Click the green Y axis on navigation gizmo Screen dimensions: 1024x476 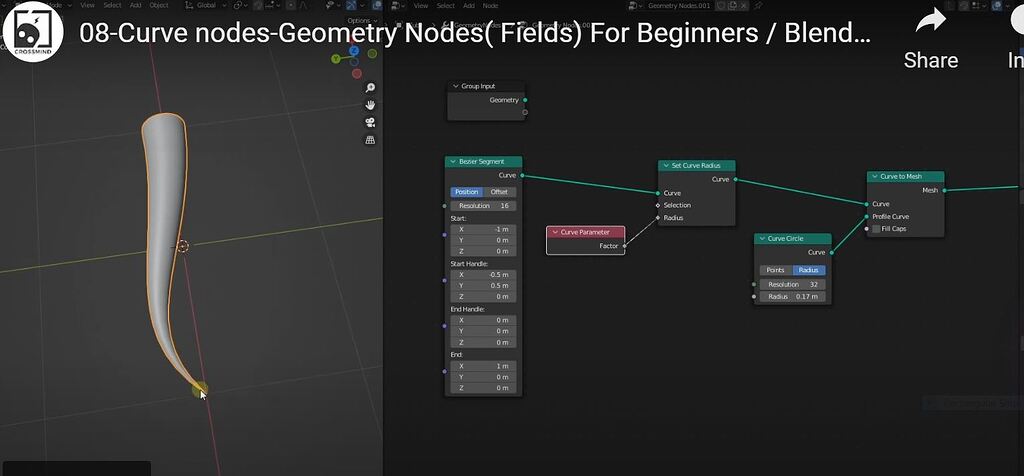tap(336, 59)
